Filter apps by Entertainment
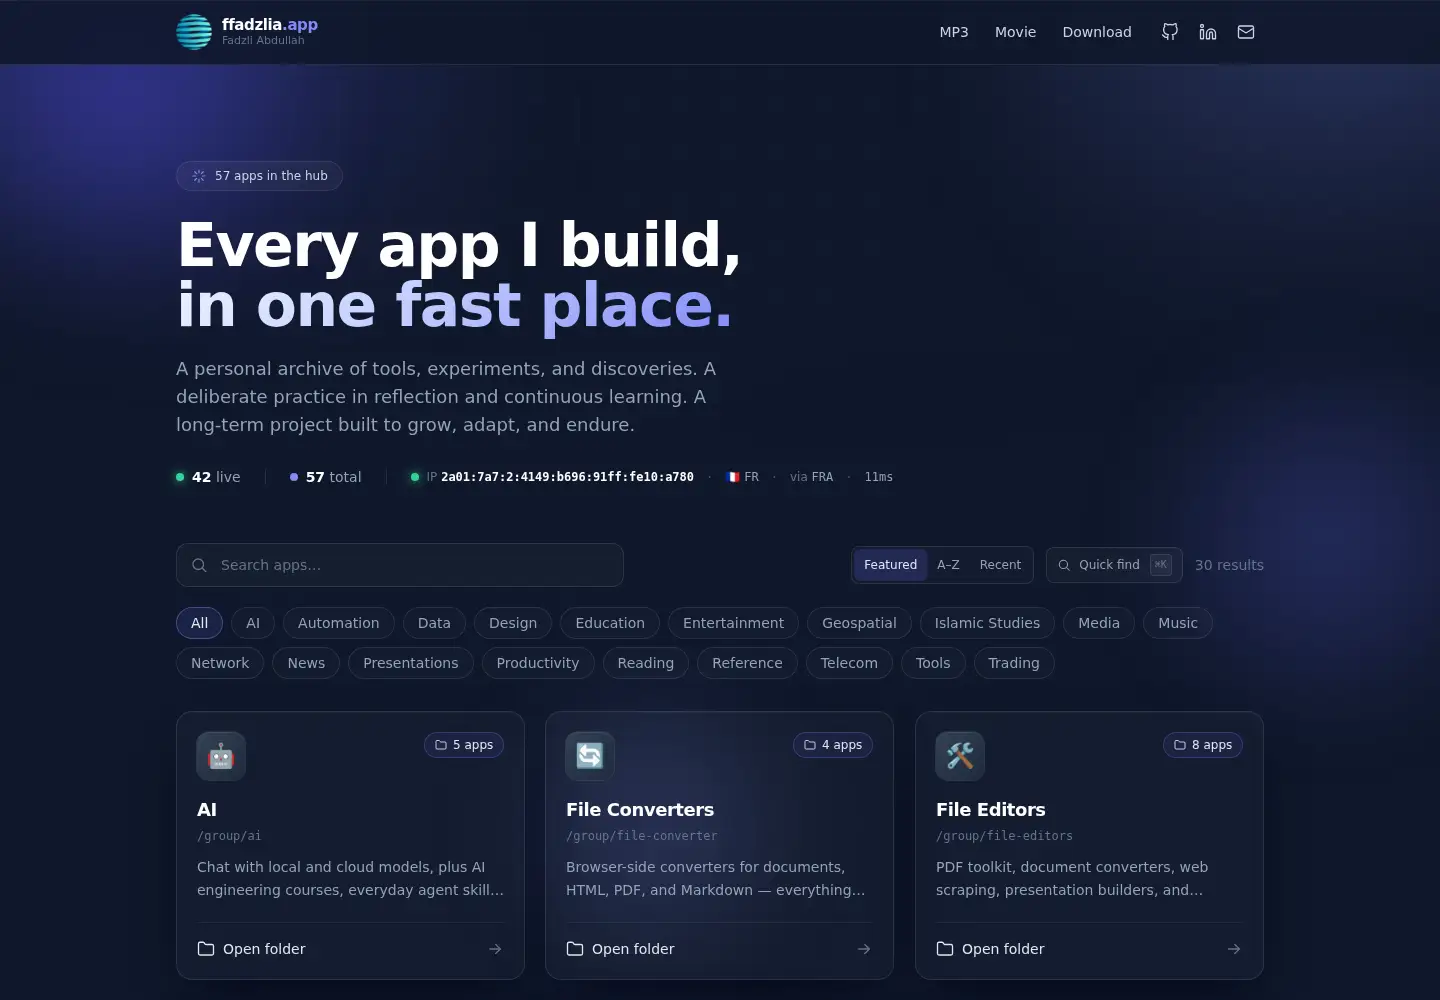The width and height of the screenshot is (1440, 1000). (733, 623)
